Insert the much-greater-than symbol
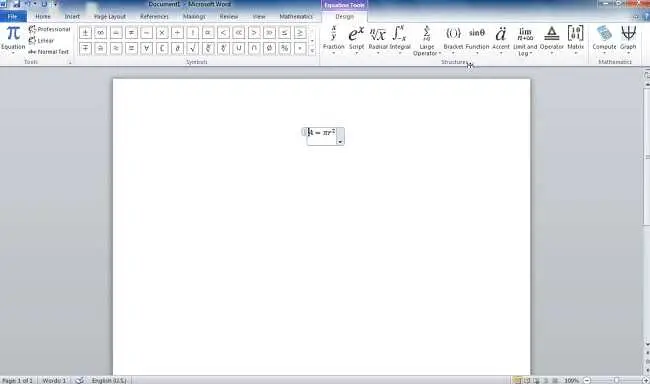 269,33
